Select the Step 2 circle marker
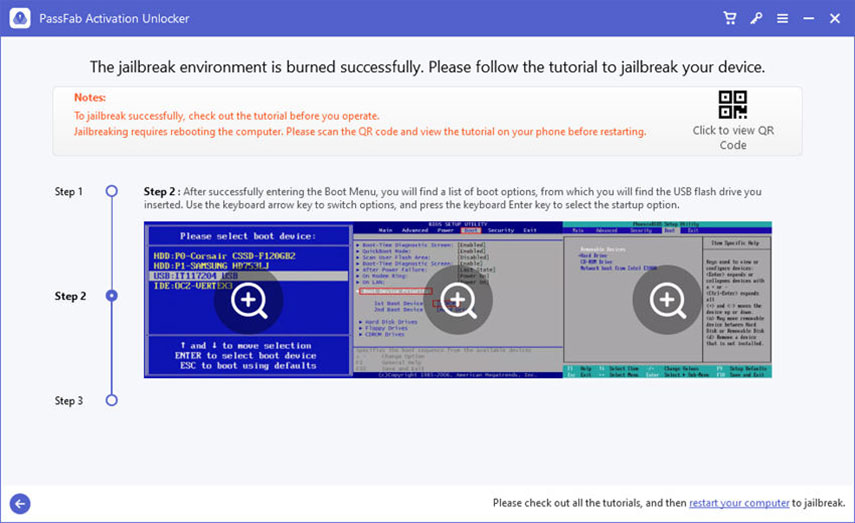The image size is (855, 523). pos(111,296)
